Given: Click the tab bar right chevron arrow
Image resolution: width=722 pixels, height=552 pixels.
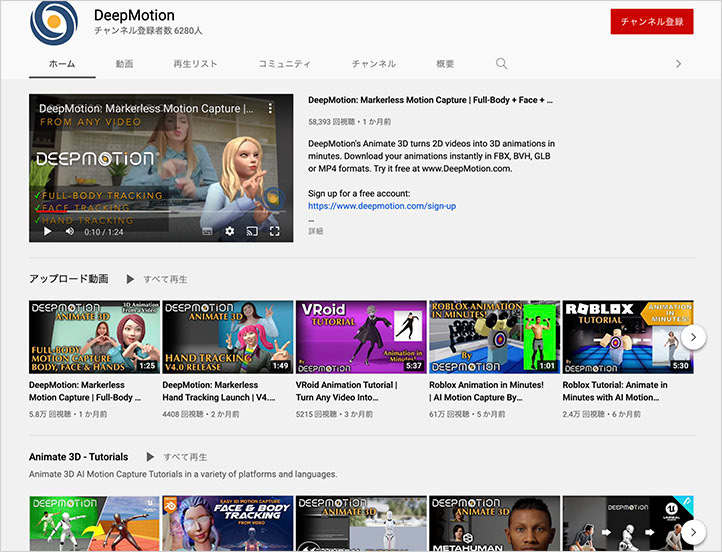Looking at the screenshot, I should (678, 64).
